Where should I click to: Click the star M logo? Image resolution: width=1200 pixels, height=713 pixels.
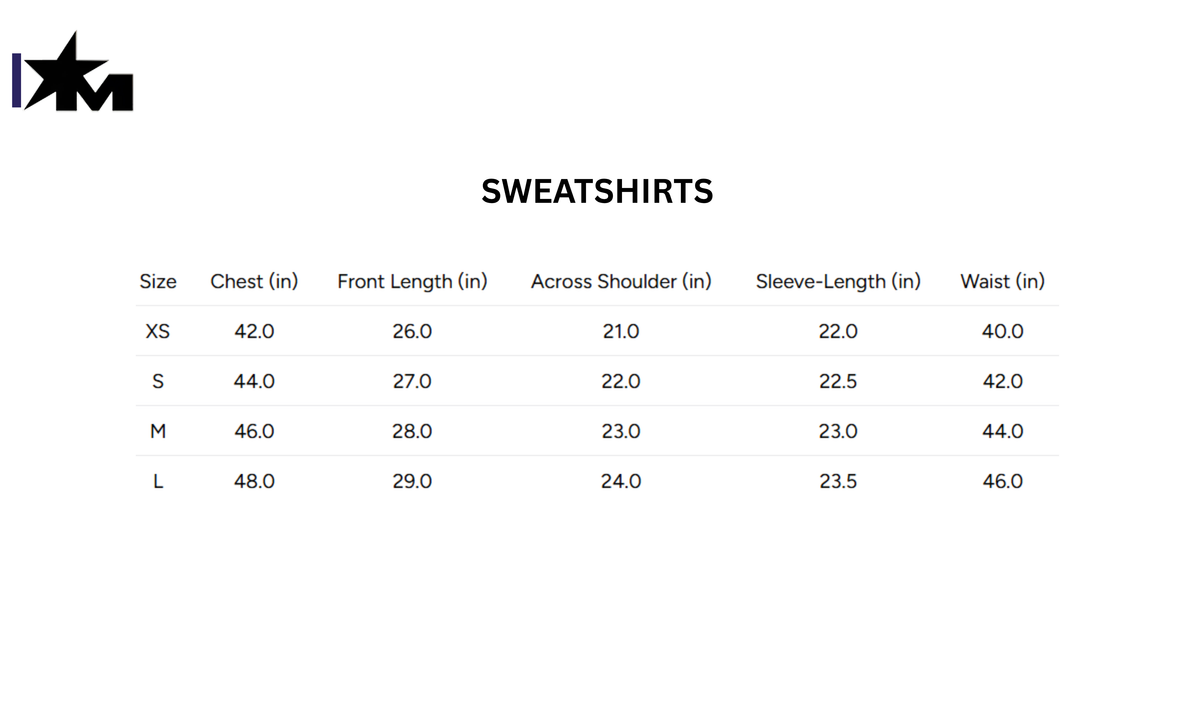(x=73, y=72)
